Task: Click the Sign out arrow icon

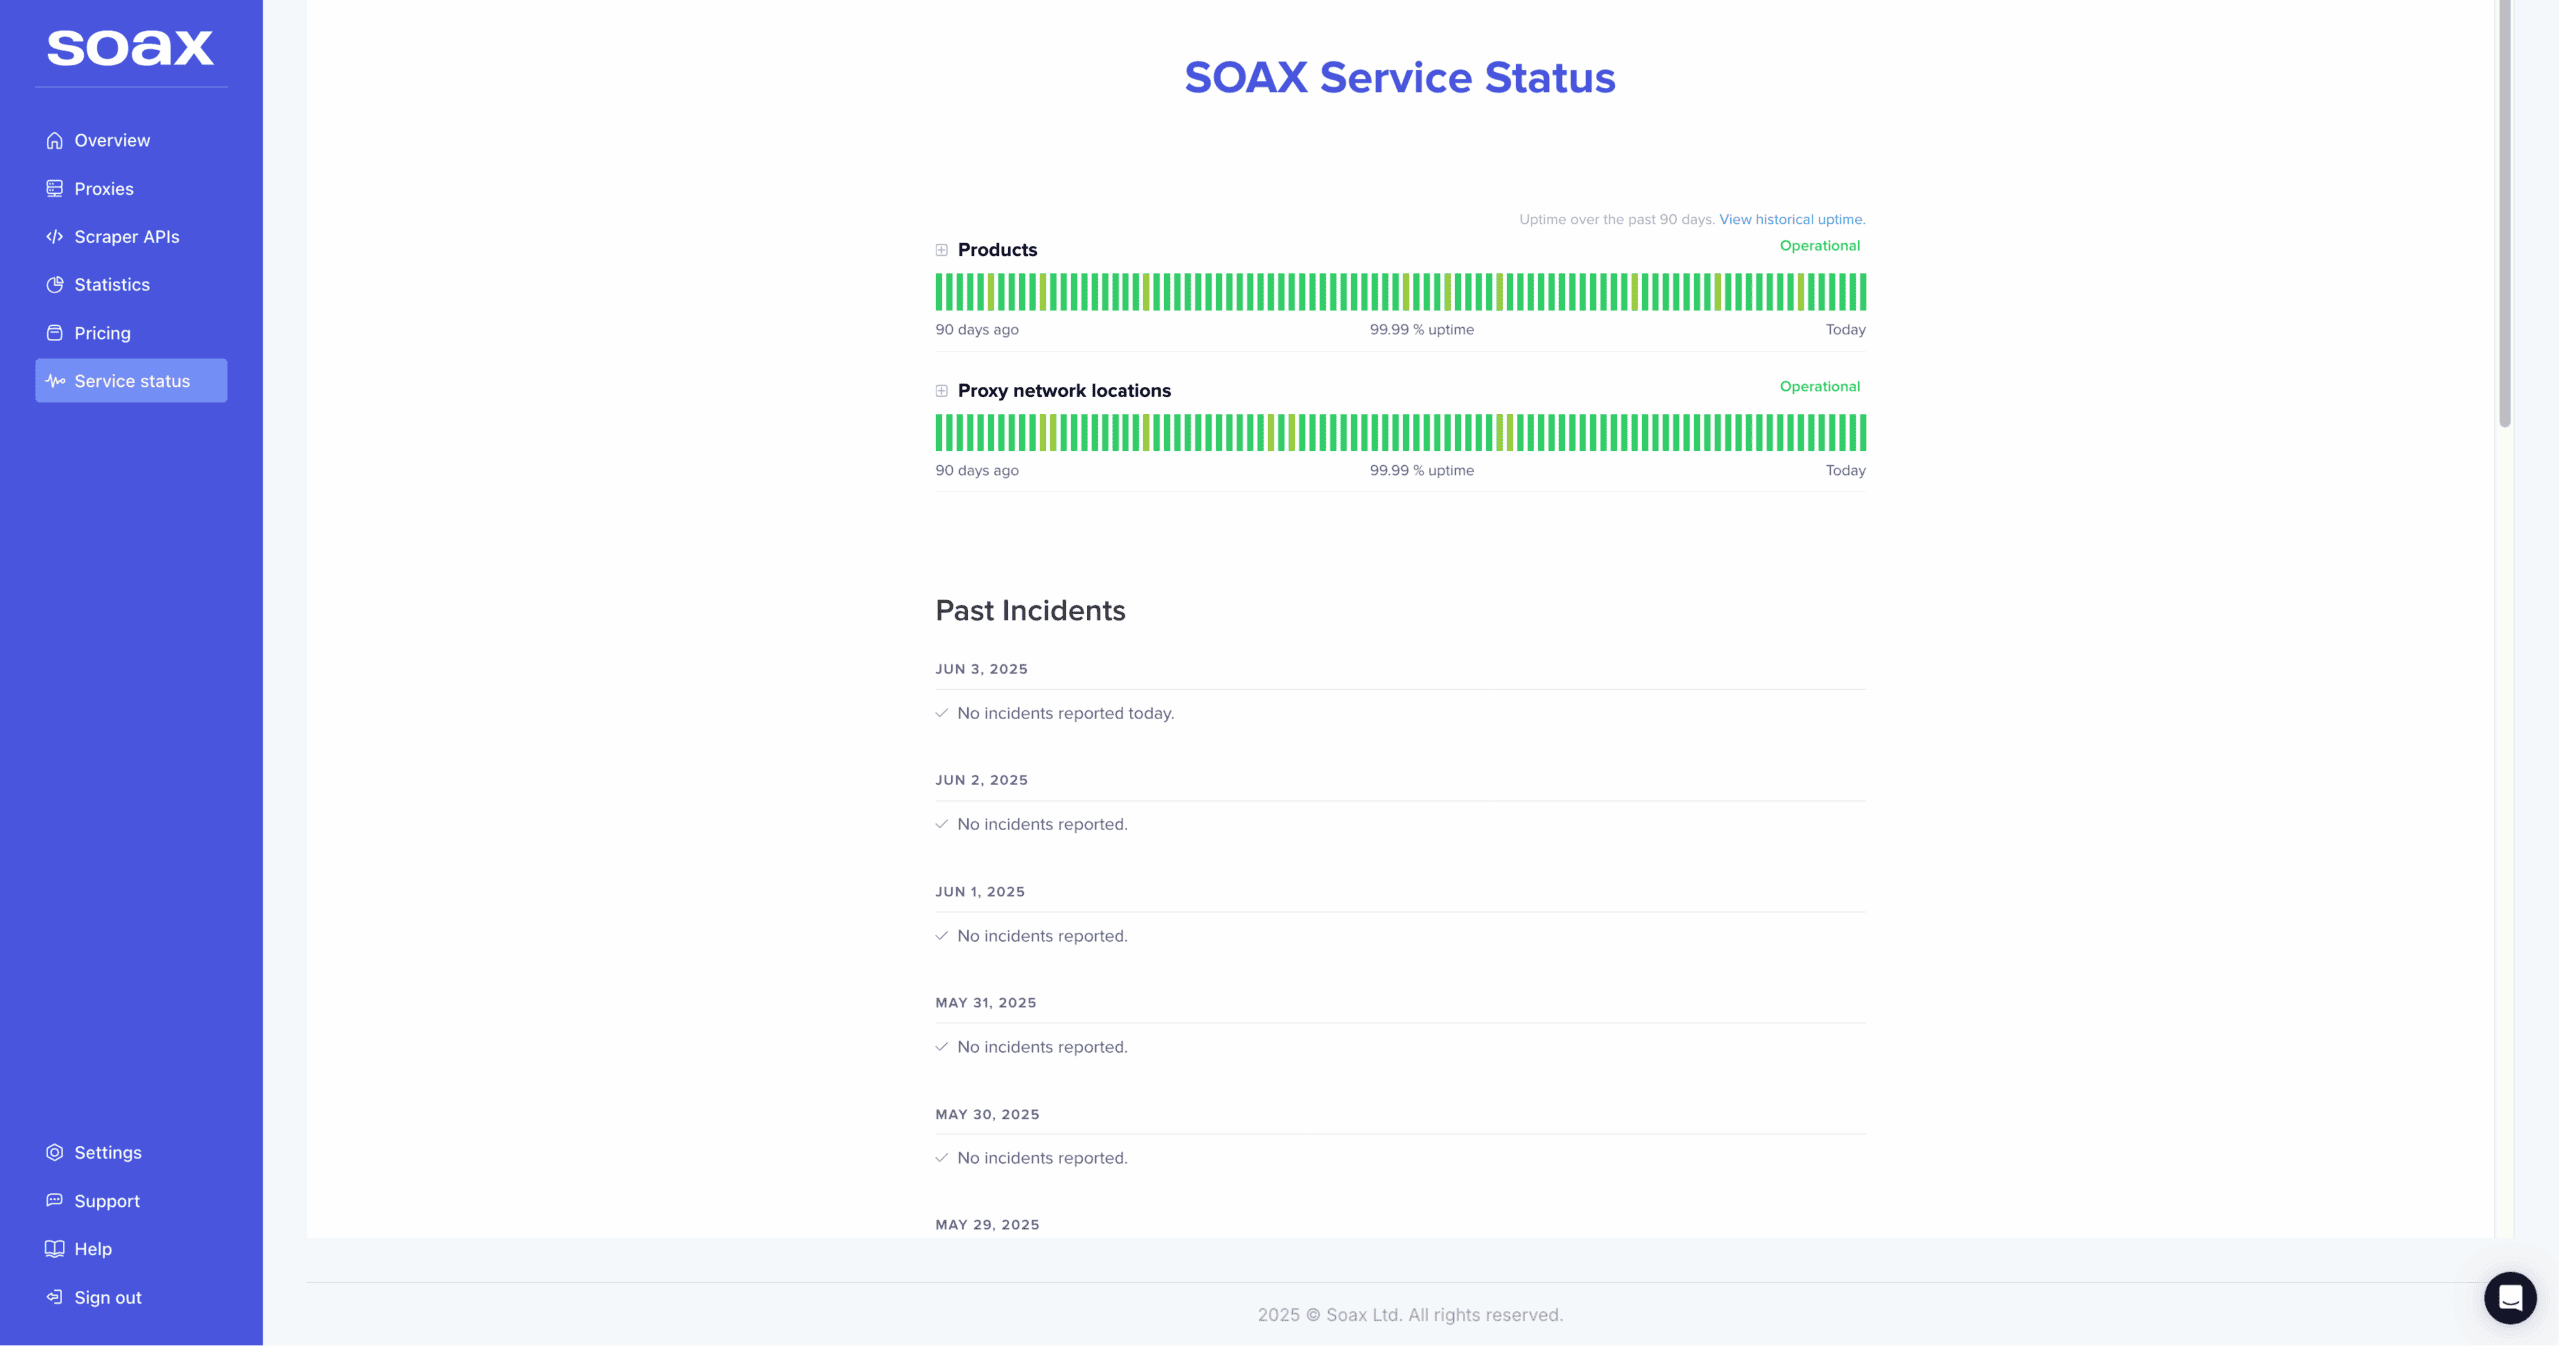Action: coord(55,1297)
